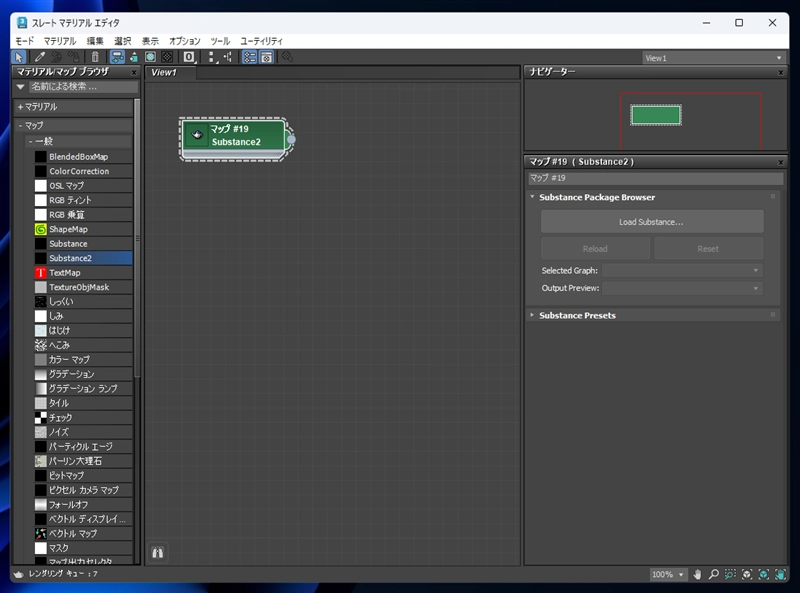Select TextMap in the map list
The height and width of the screenshot is (593, 800).
(x=65, y=273)
